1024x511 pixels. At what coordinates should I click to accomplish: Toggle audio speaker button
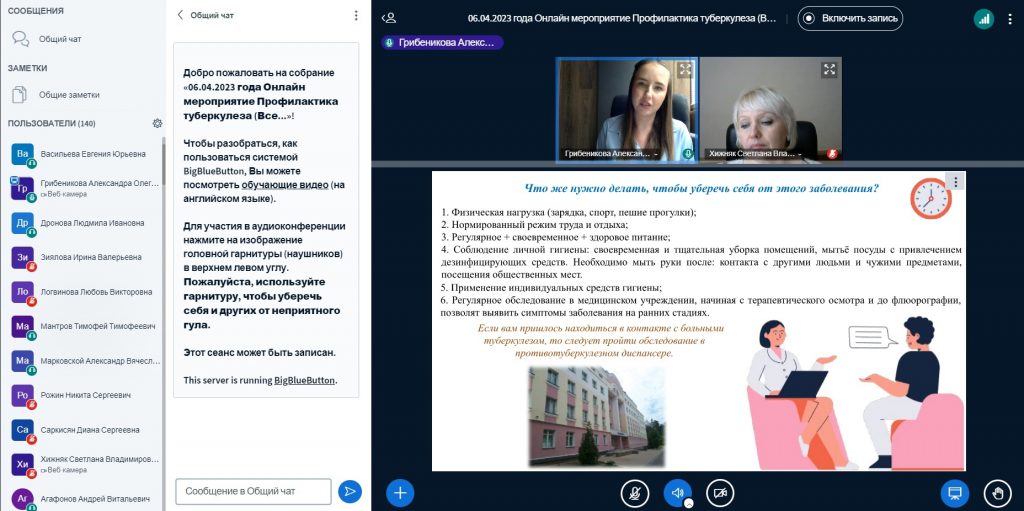point(677,493)
